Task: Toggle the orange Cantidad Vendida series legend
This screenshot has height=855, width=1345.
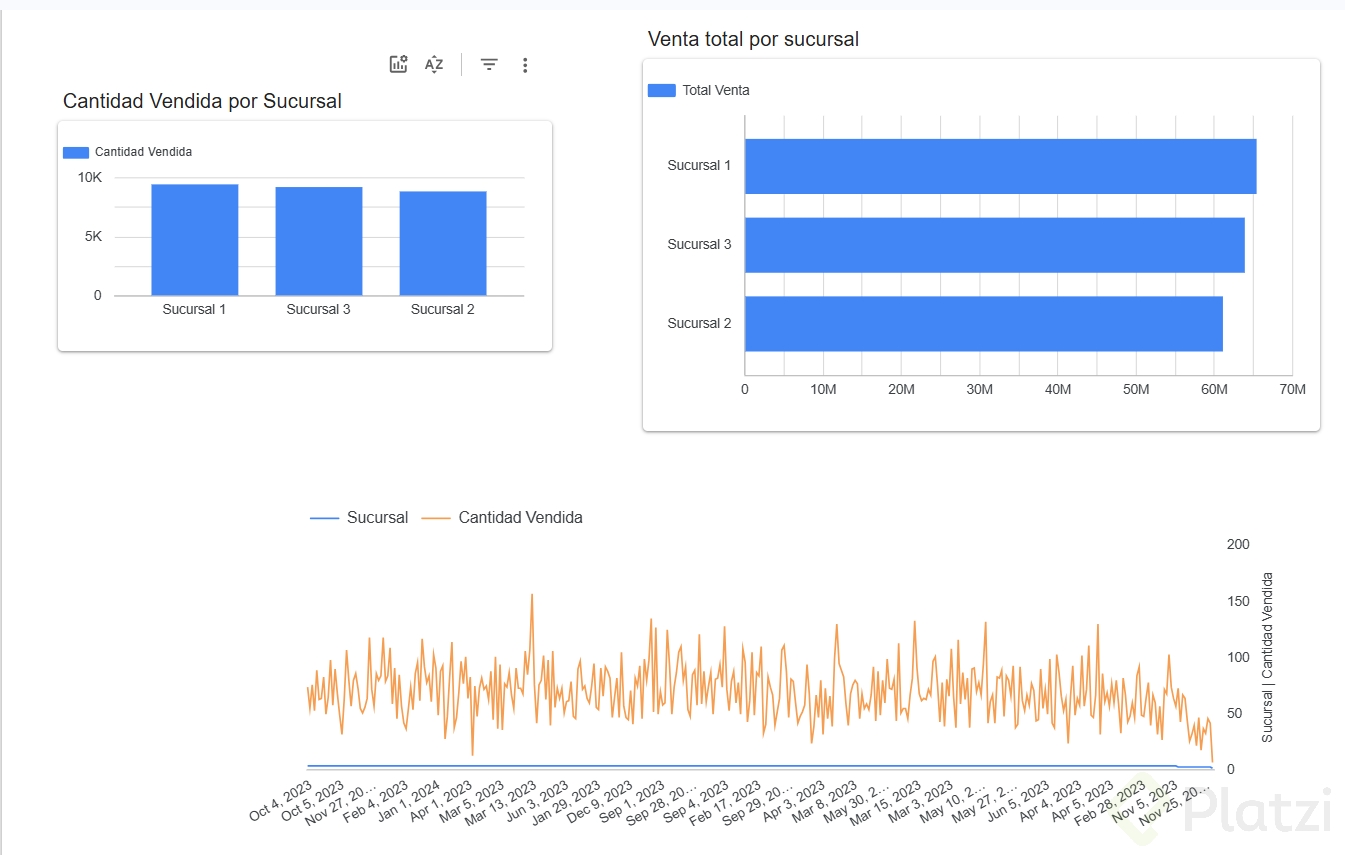Action: pos(502,518)
